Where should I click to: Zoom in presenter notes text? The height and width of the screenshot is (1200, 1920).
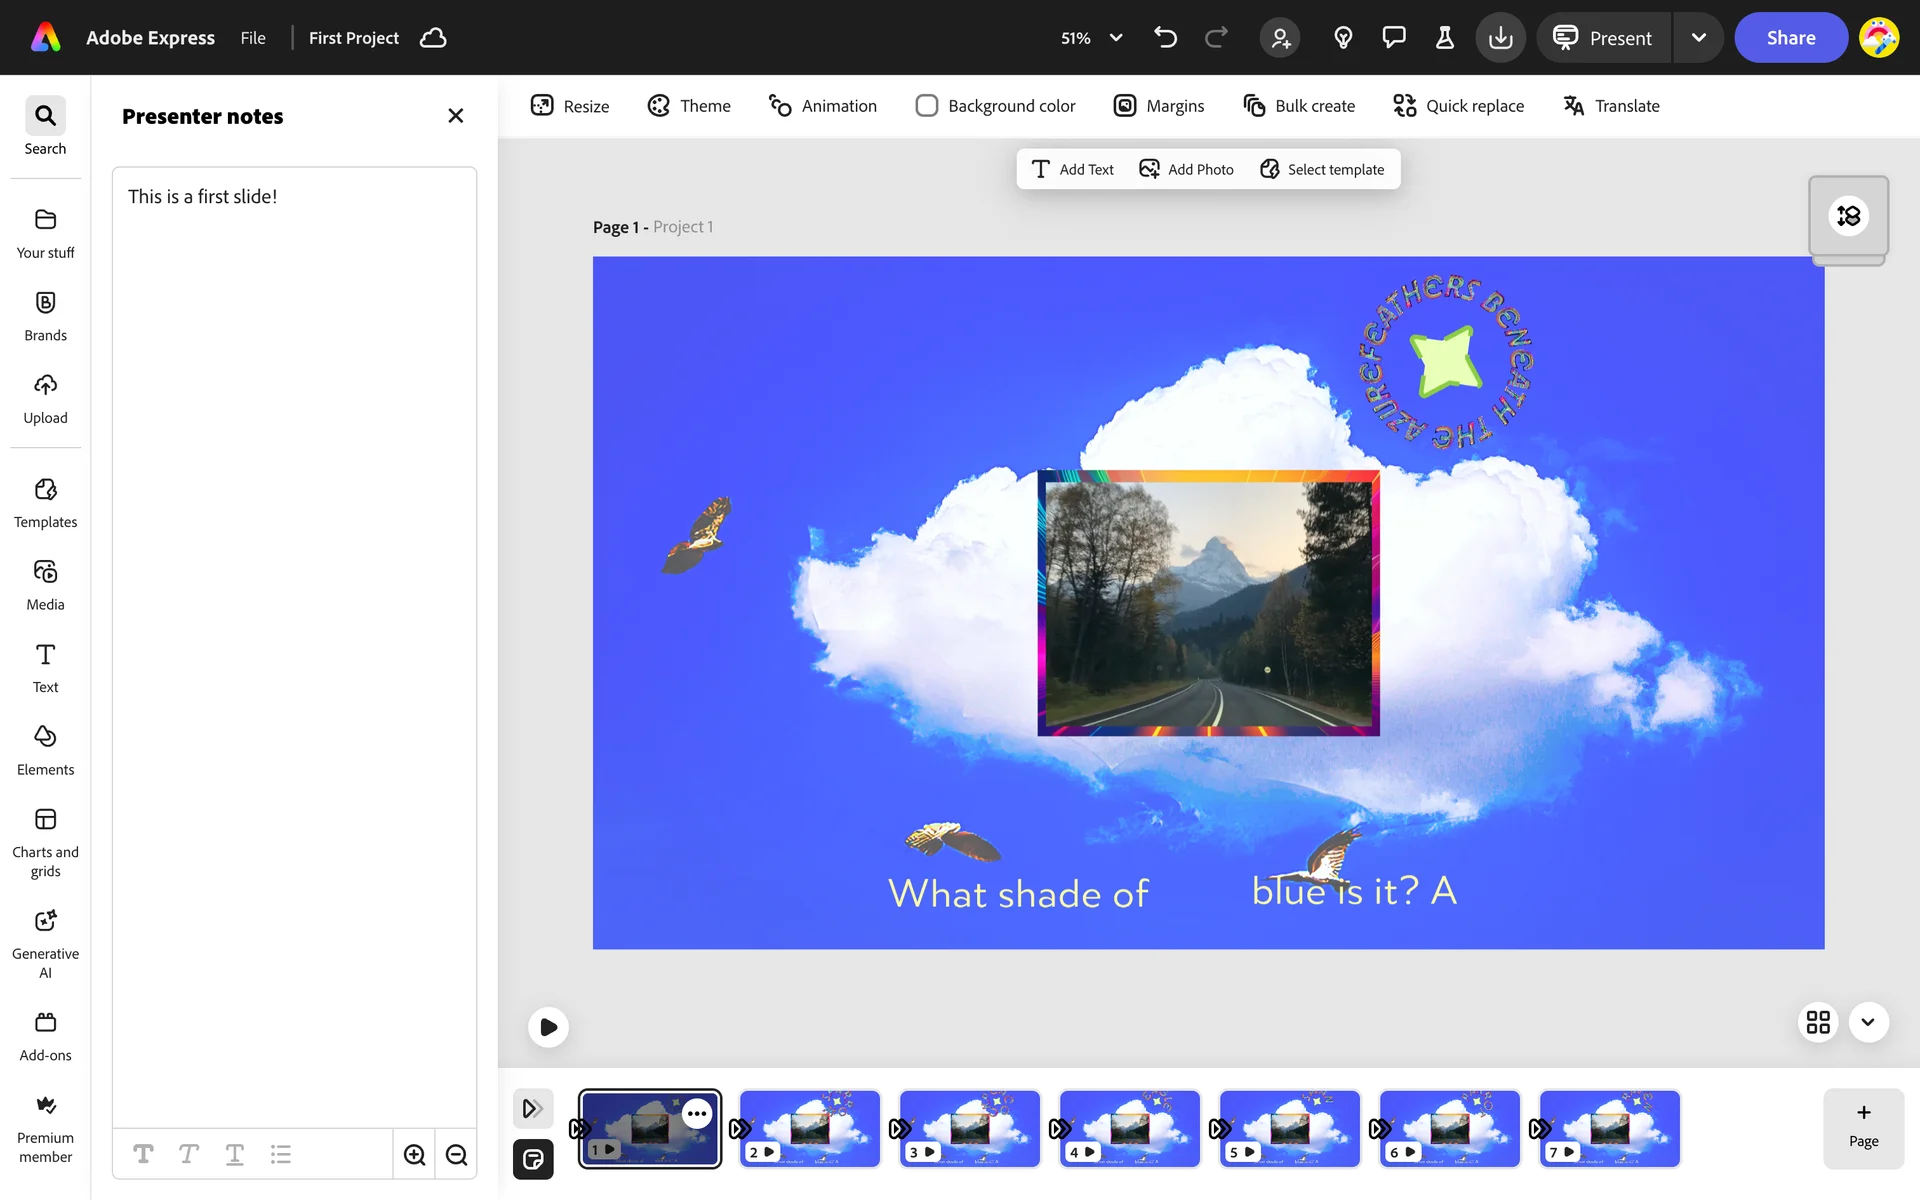[x=414, y=1155]
